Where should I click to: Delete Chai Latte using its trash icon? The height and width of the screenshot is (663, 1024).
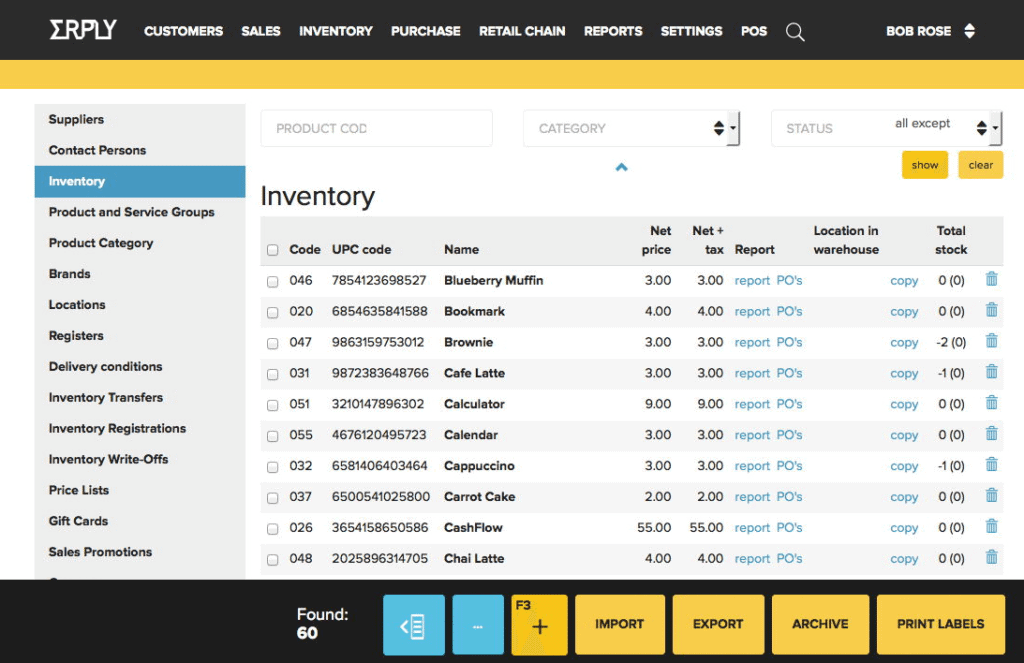pyautogui.click(x=991, y=558)
